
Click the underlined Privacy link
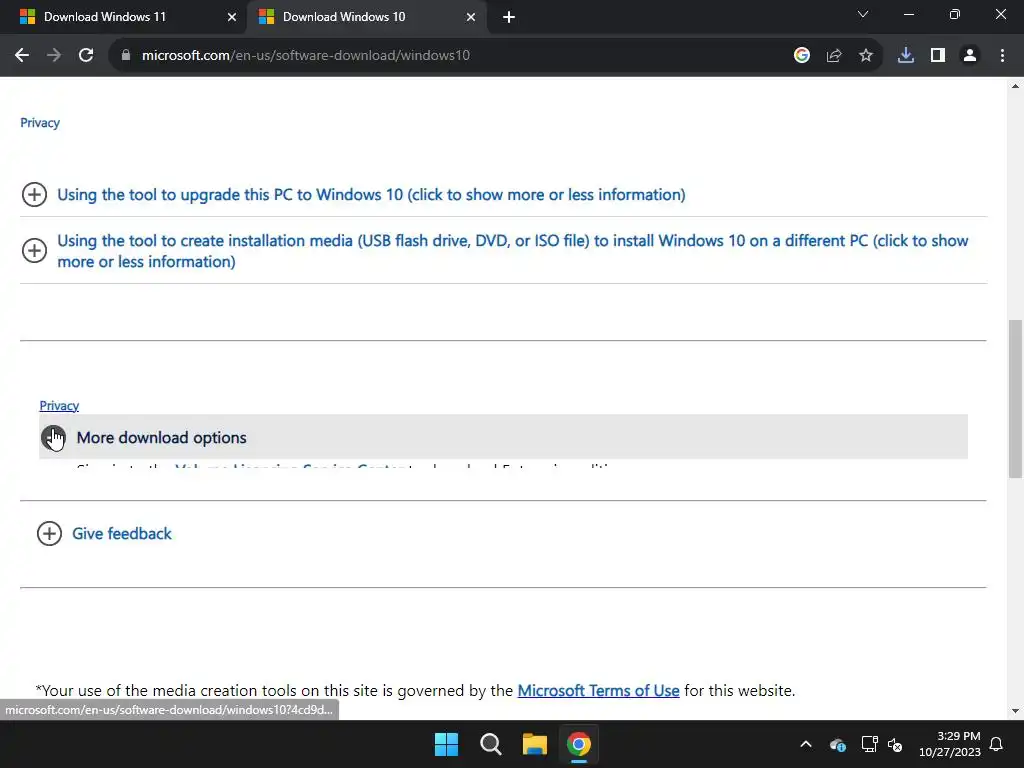(x=59, y=406)
